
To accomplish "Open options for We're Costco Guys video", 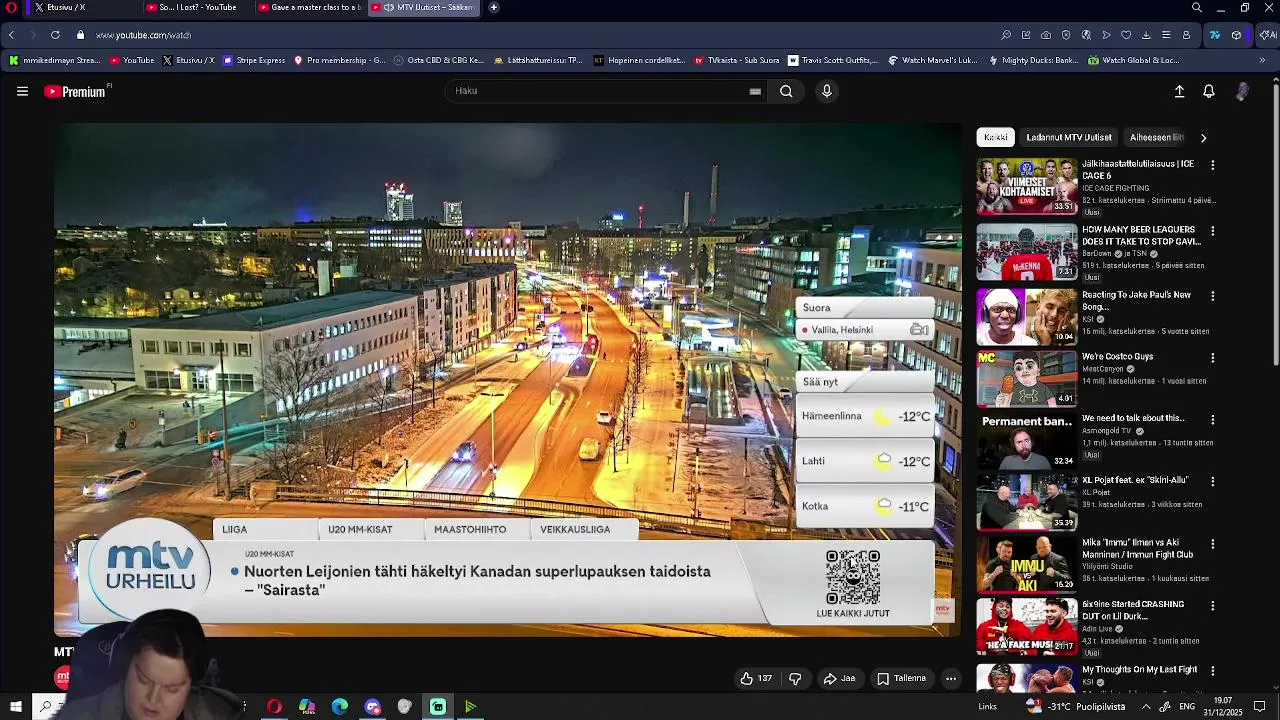I will point(1213,358).
